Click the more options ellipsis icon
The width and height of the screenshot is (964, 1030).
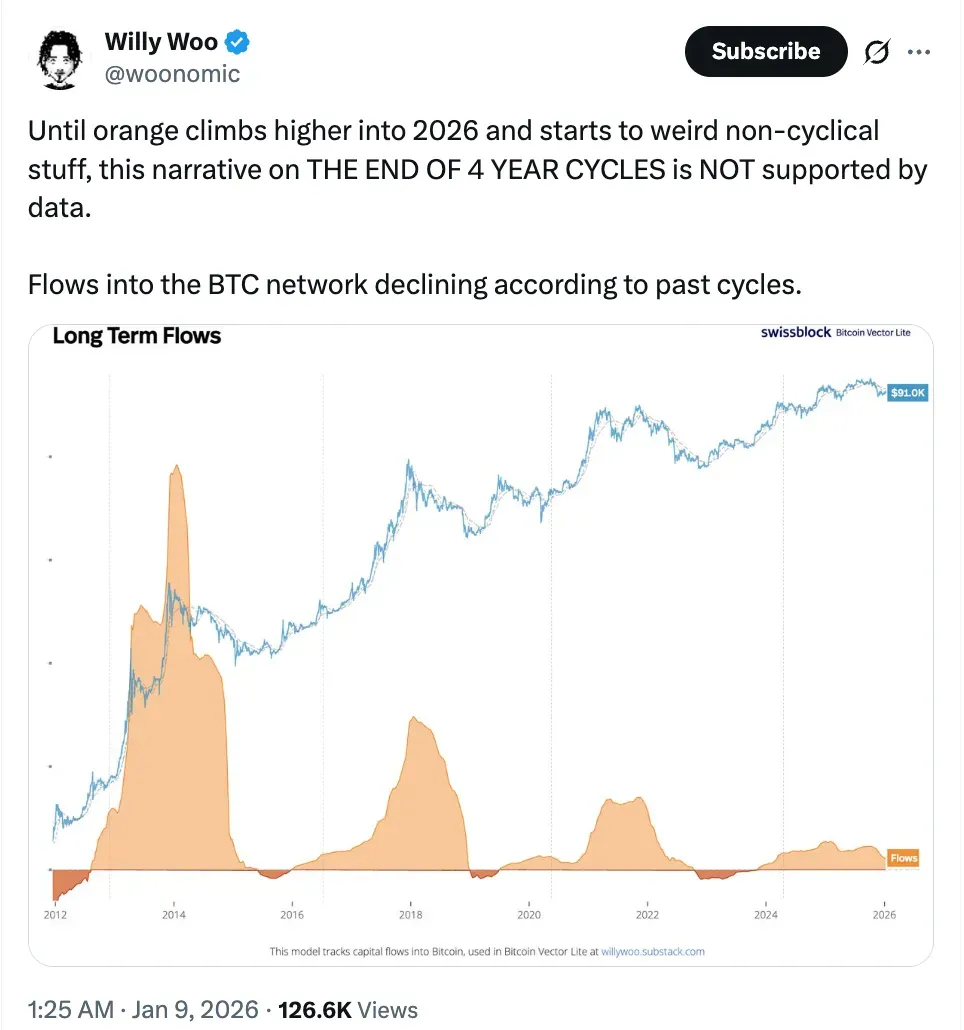coord(919,51)
